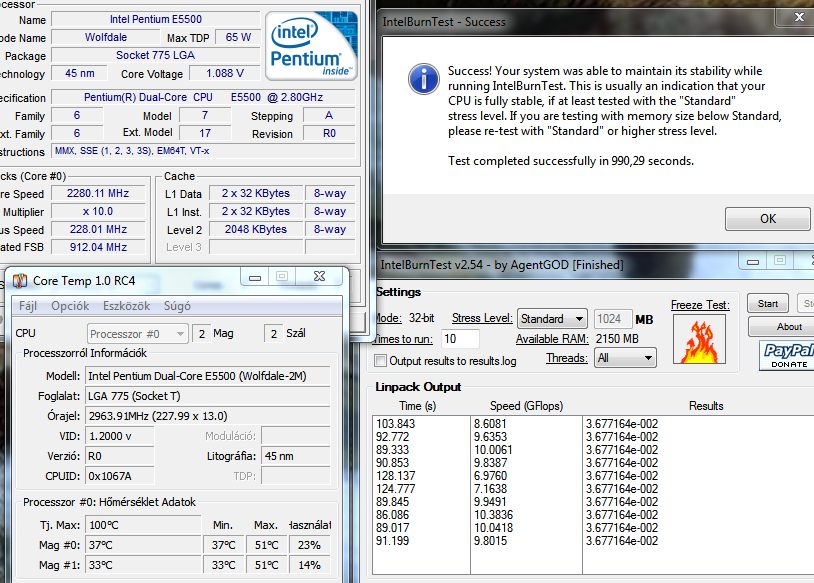
Task: Open the Processzor #0 dropdown in Core Temp
Action: coord(138,334)
